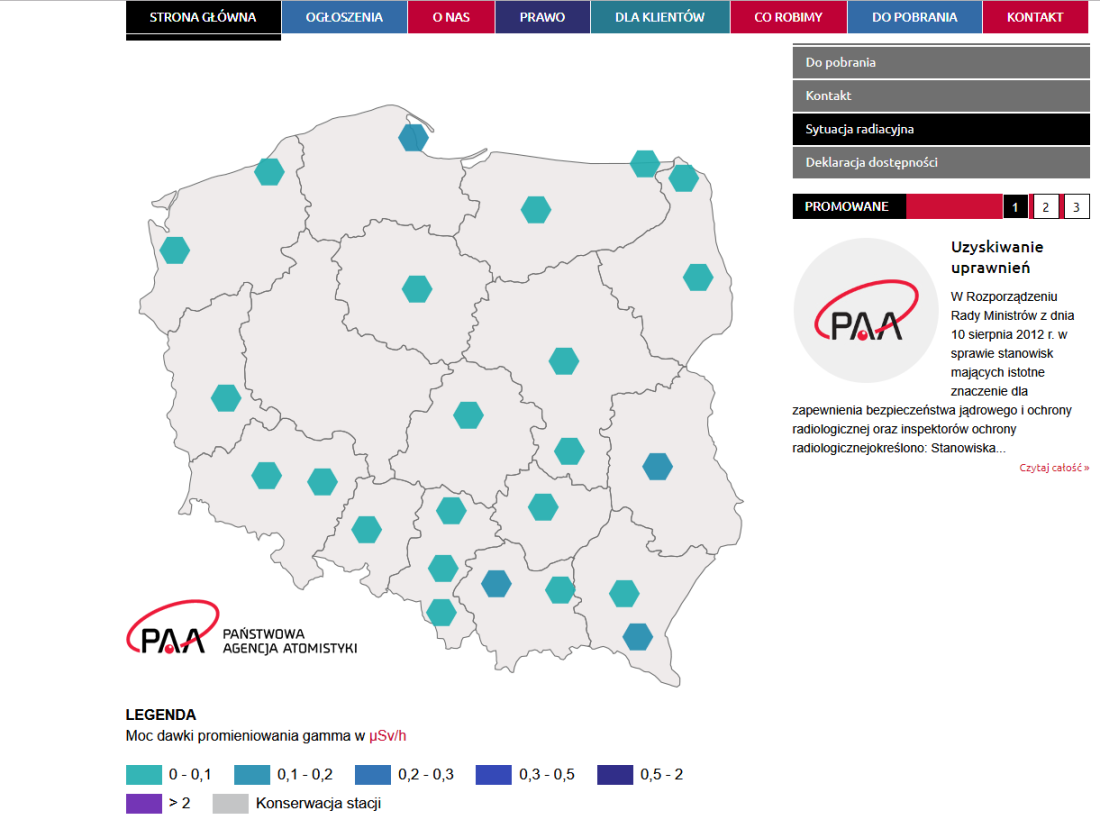Screen dimensions: 1100x838
Task: Click the 0 - 0,1 teal legend swatch
Action: click(x=144, y=775)
